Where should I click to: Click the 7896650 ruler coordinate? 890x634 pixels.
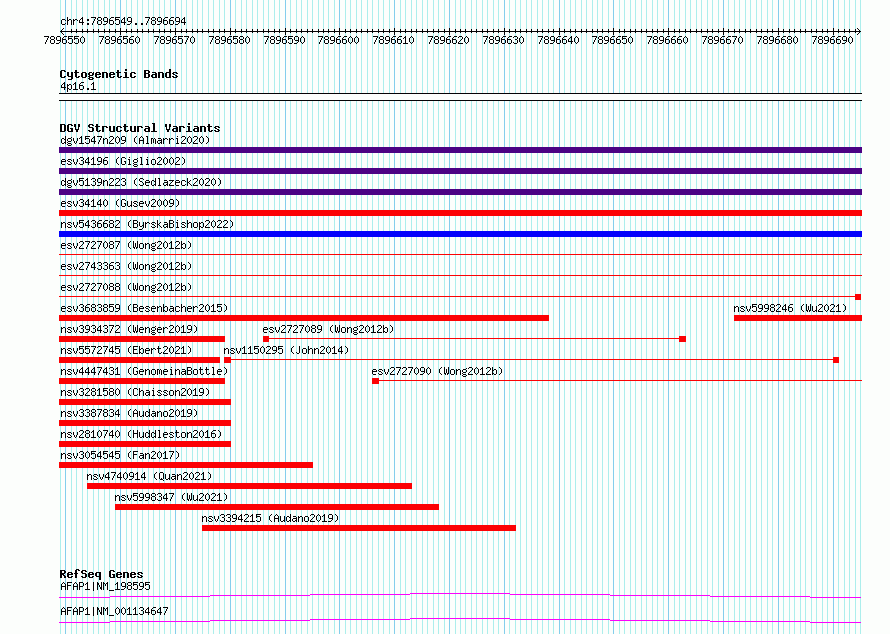[612, 40]
